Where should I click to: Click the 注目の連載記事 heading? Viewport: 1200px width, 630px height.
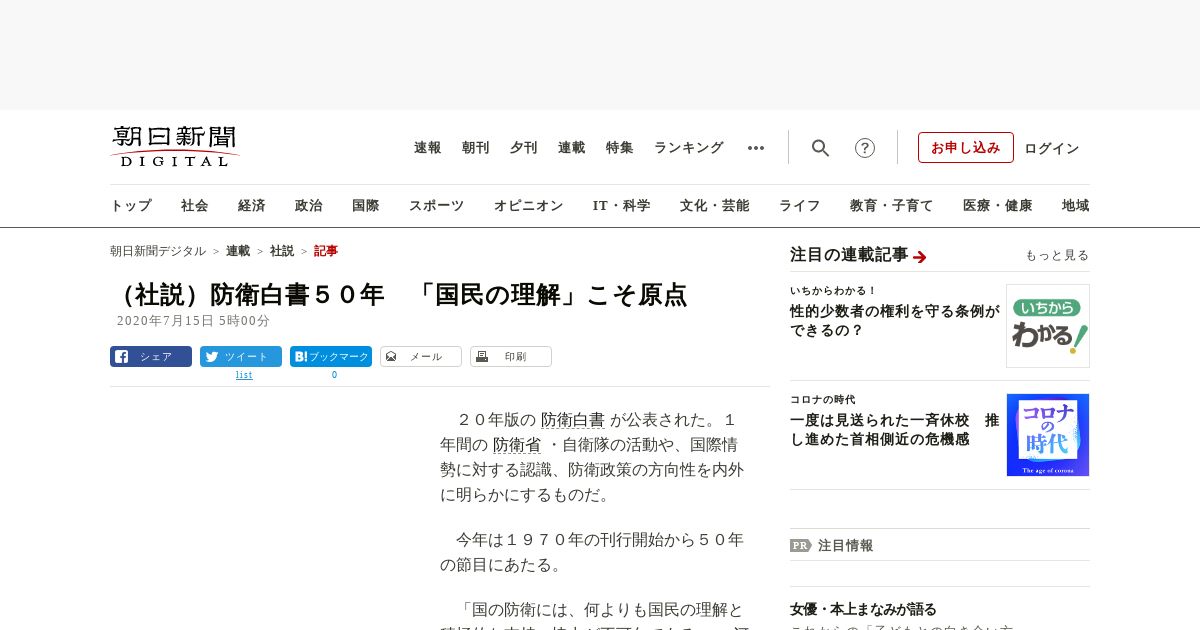(x=849, y=255)
